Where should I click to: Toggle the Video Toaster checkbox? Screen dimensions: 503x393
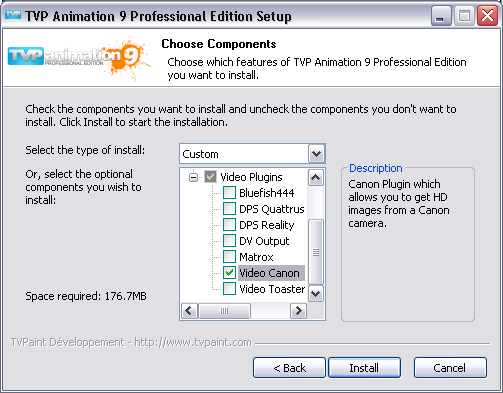coord(229,289)
